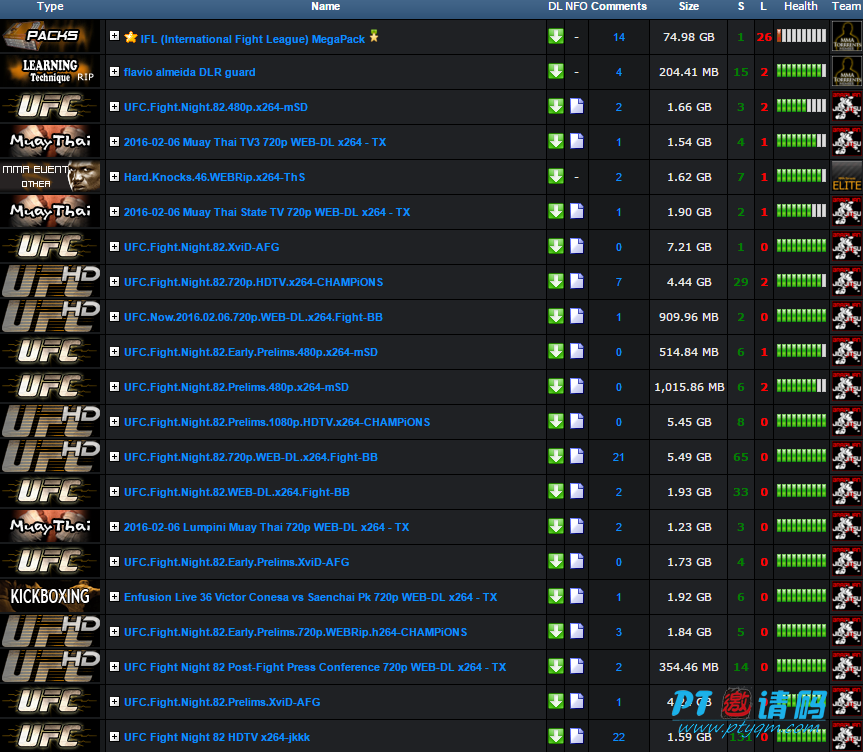Expand Prelims.1080p.HDTV CHAMPiONS row

[x=114, y=421]
